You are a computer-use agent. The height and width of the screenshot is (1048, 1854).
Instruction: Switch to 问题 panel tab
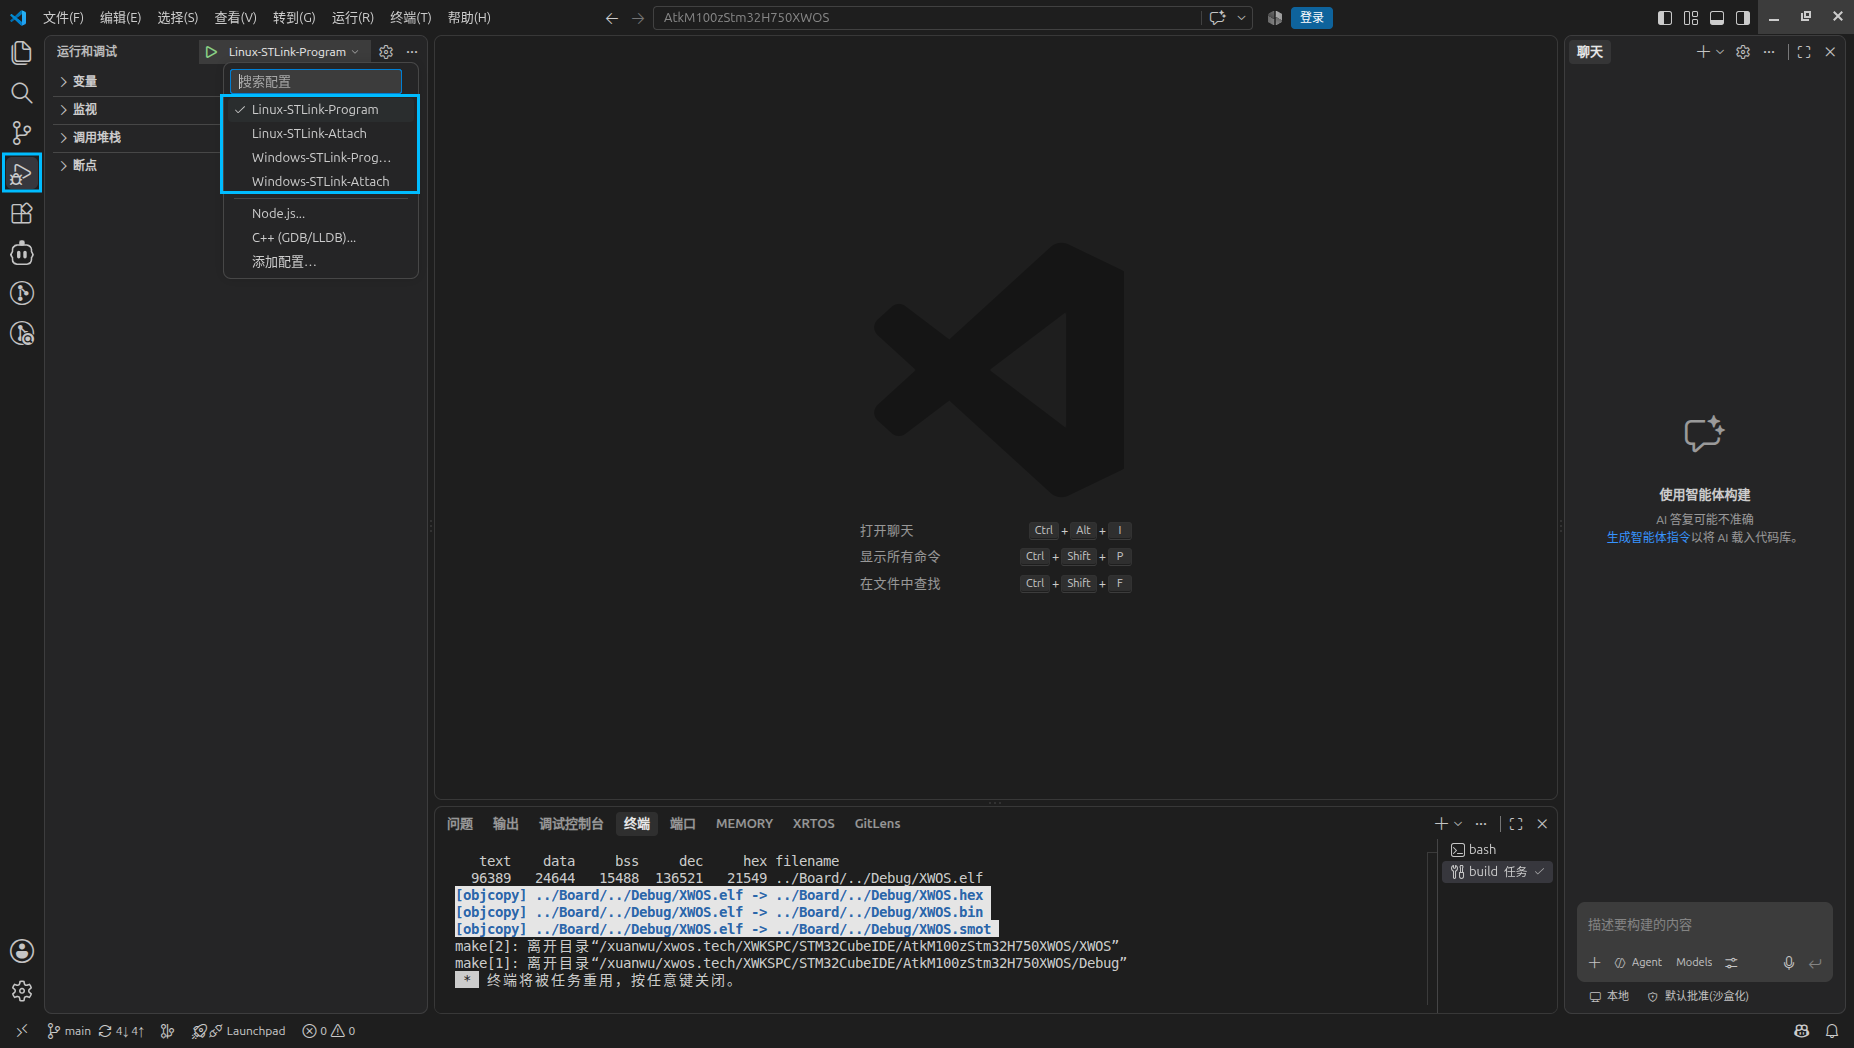(x=460, y=824)
